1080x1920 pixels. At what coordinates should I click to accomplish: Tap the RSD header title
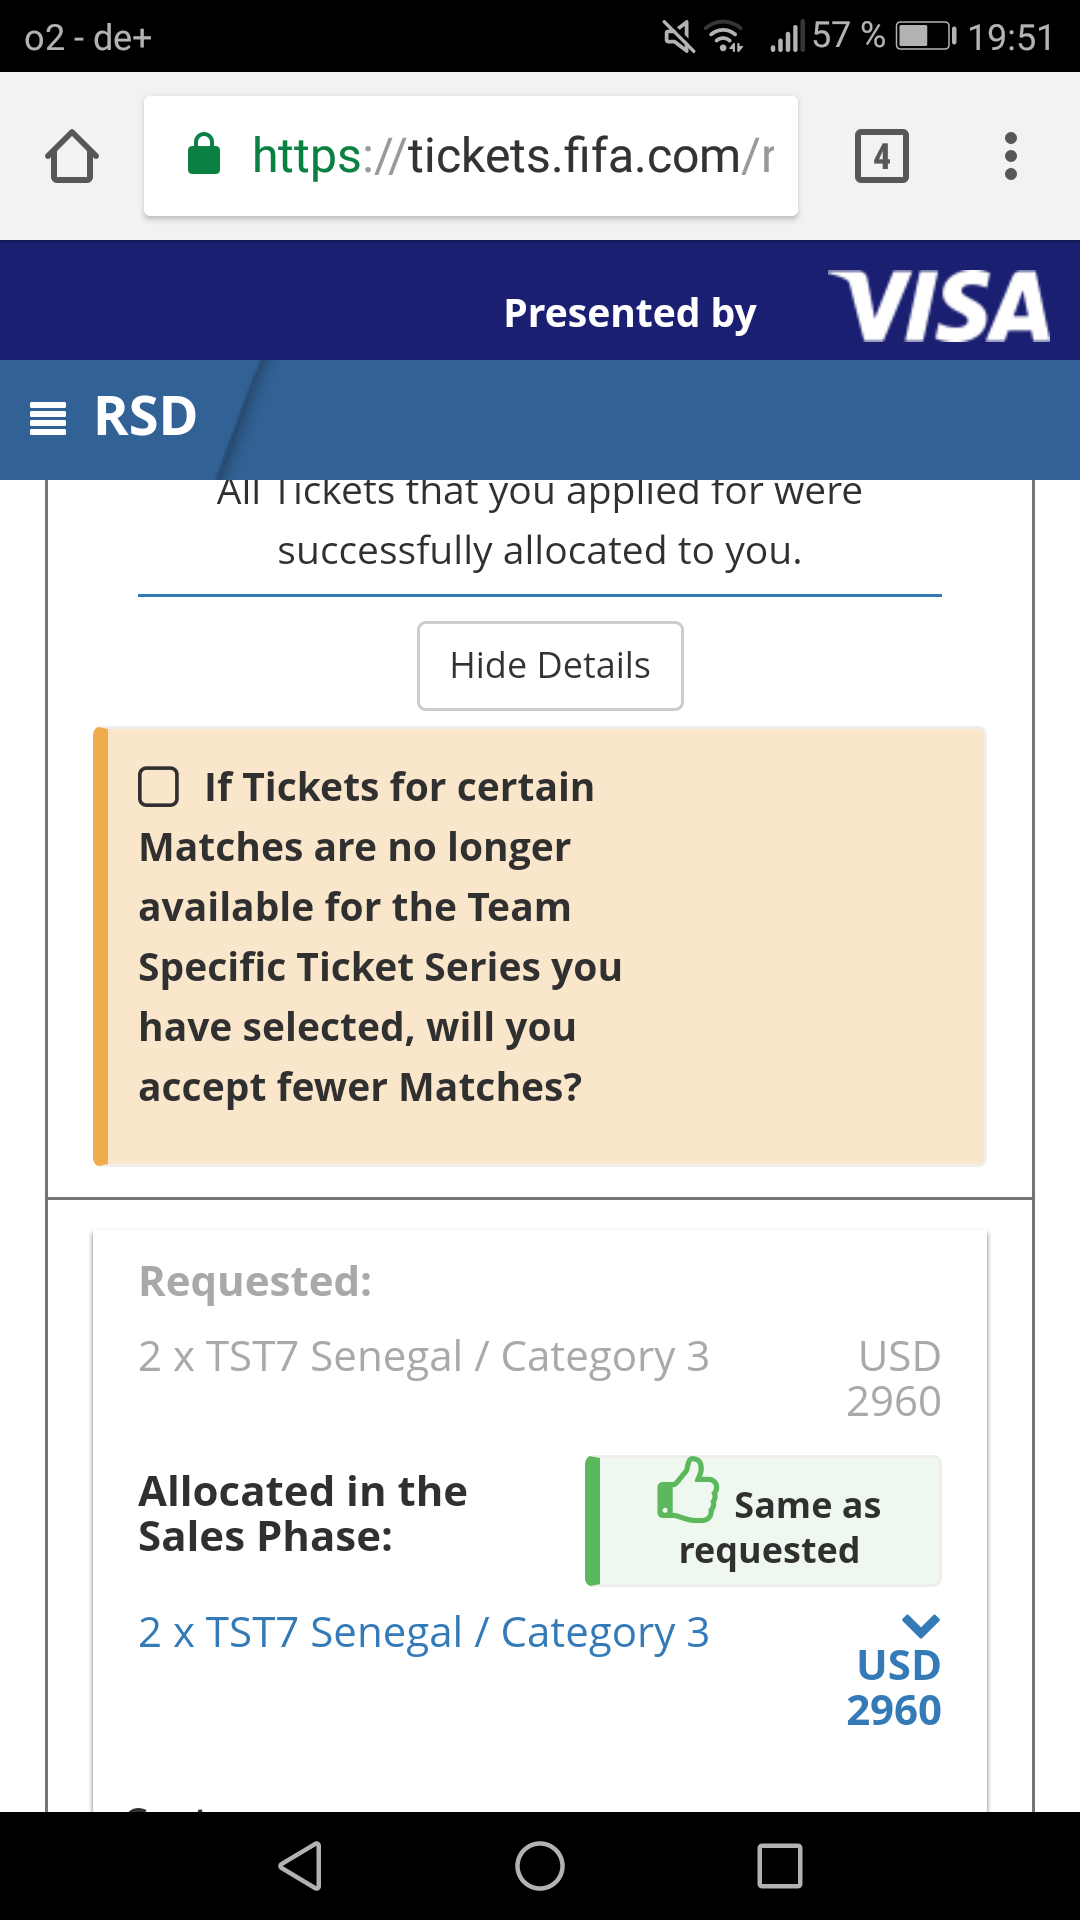click(x=146, y=417)
